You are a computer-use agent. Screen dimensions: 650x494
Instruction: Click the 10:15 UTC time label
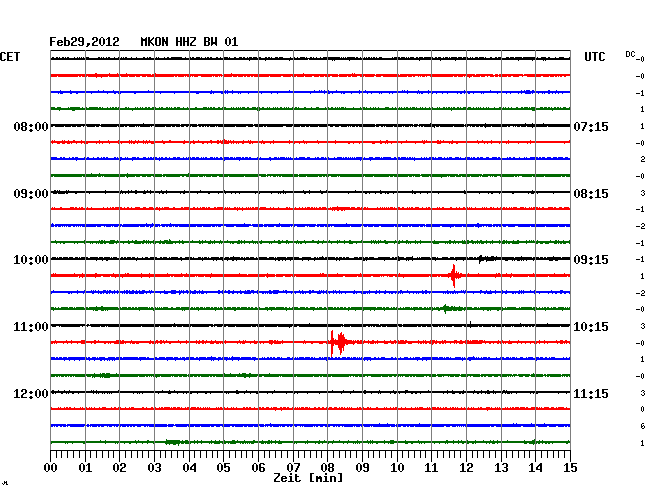[x=591, y=327]
